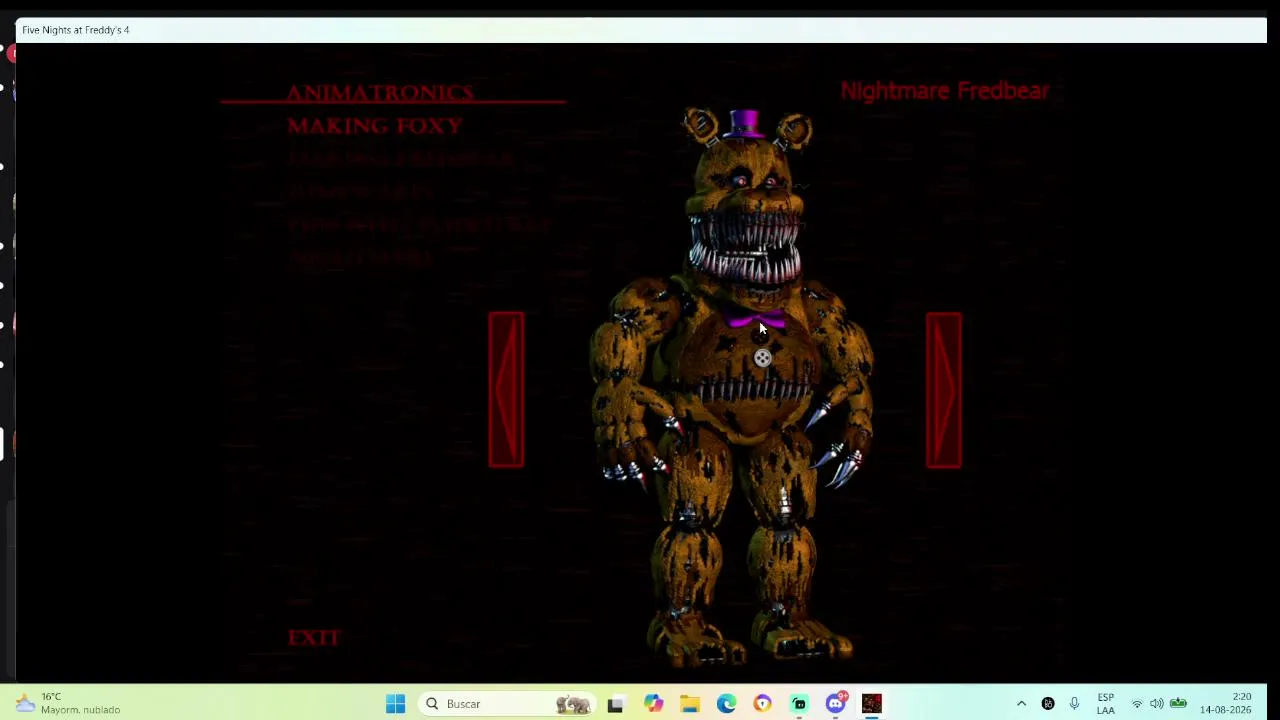Click the round black tray icon

1048,704
